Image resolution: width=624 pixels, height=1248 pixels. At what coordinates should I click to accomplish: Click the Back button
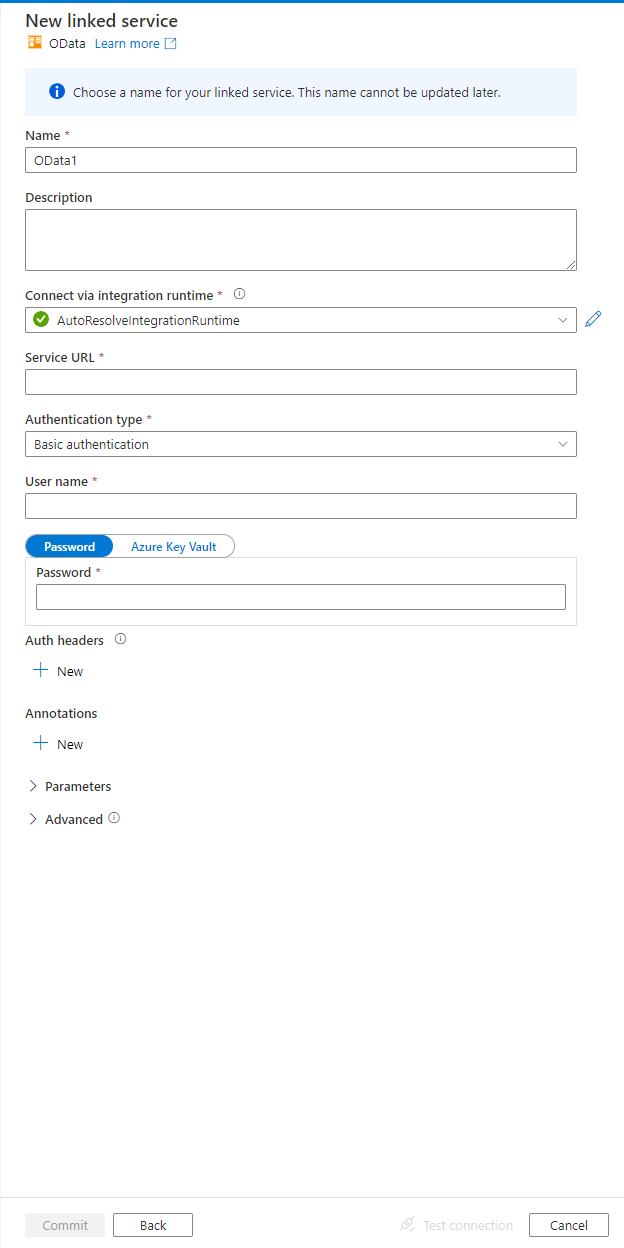coord(152,1224)
